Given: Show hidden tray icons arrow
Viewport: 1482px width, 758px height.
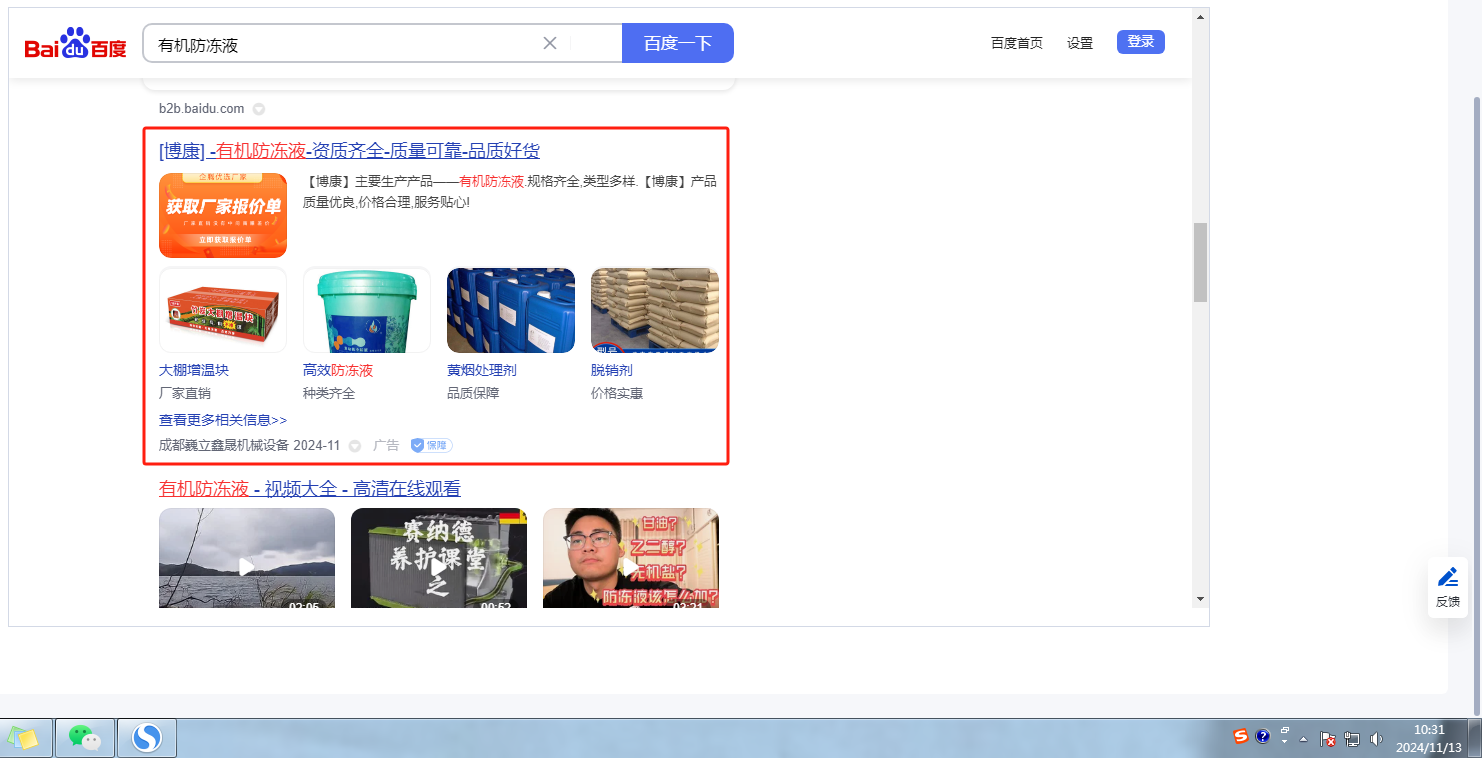Looking at the screenshot, I should tap(1303, 740).
